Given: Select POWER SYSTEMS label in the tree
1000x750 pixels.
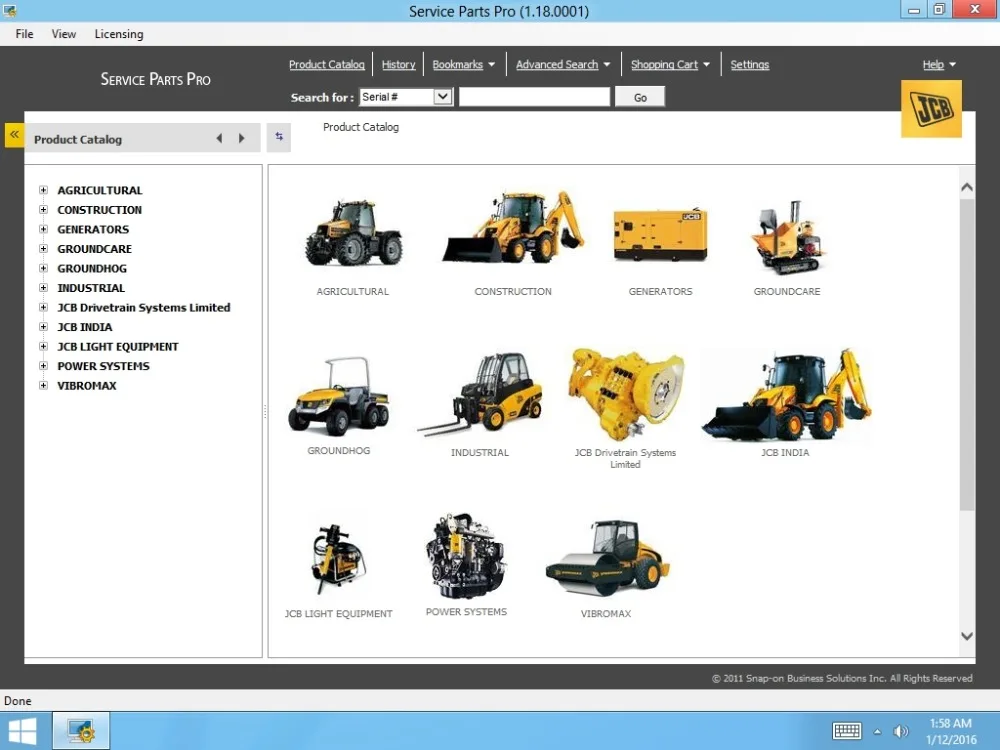Looking at the screenshot, I should [x=103, y=366].
